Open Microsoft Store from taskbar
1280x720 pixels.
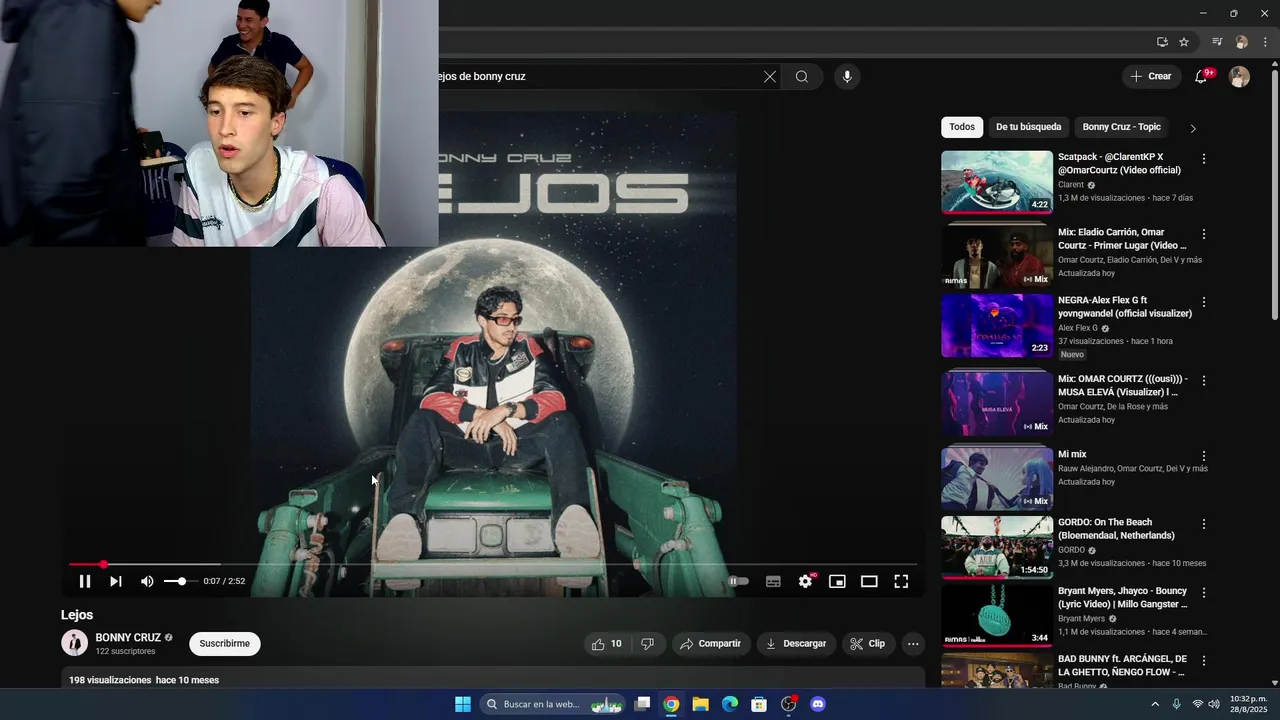pos(759,704)
